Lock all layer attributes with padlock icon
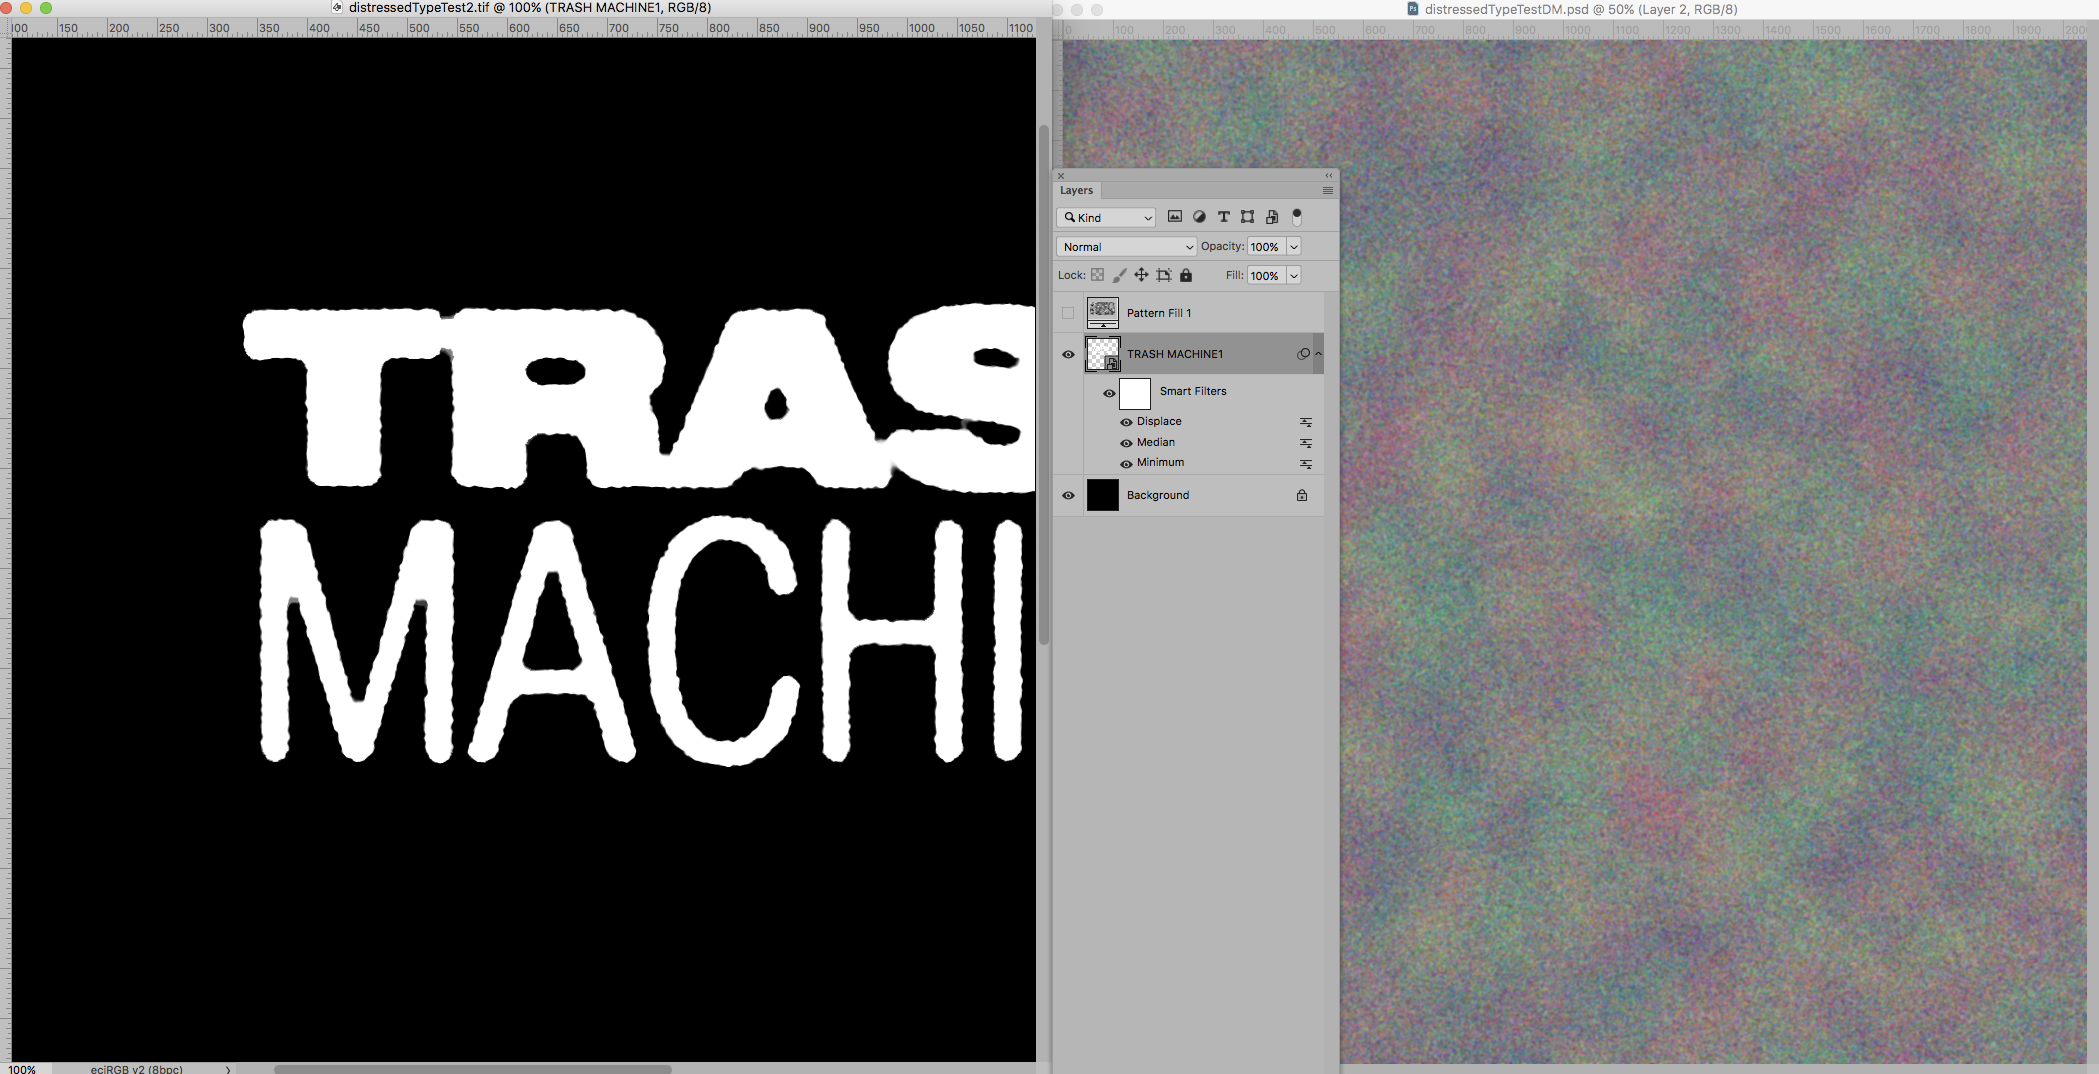Viewport: 2099px width, 1074px height. click(1186, 275)
